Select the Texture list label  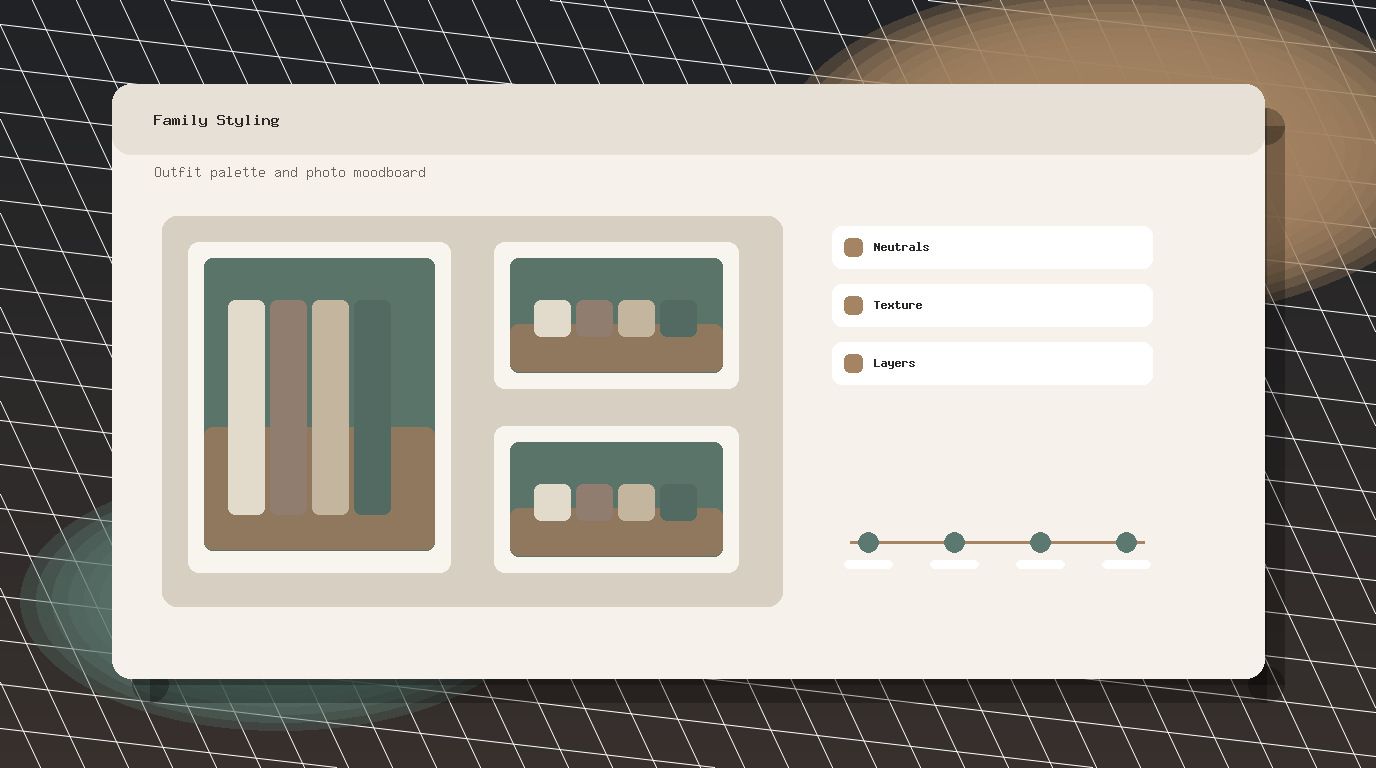point(898,305)
